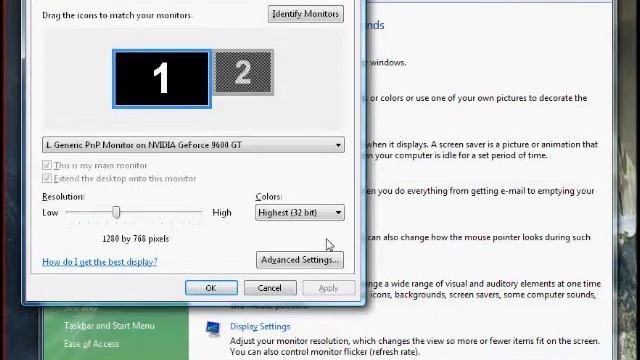The image size is (640, 360).
Task: Open Ease of Access link
Action: pyautogui.click(x=91, y=344)
